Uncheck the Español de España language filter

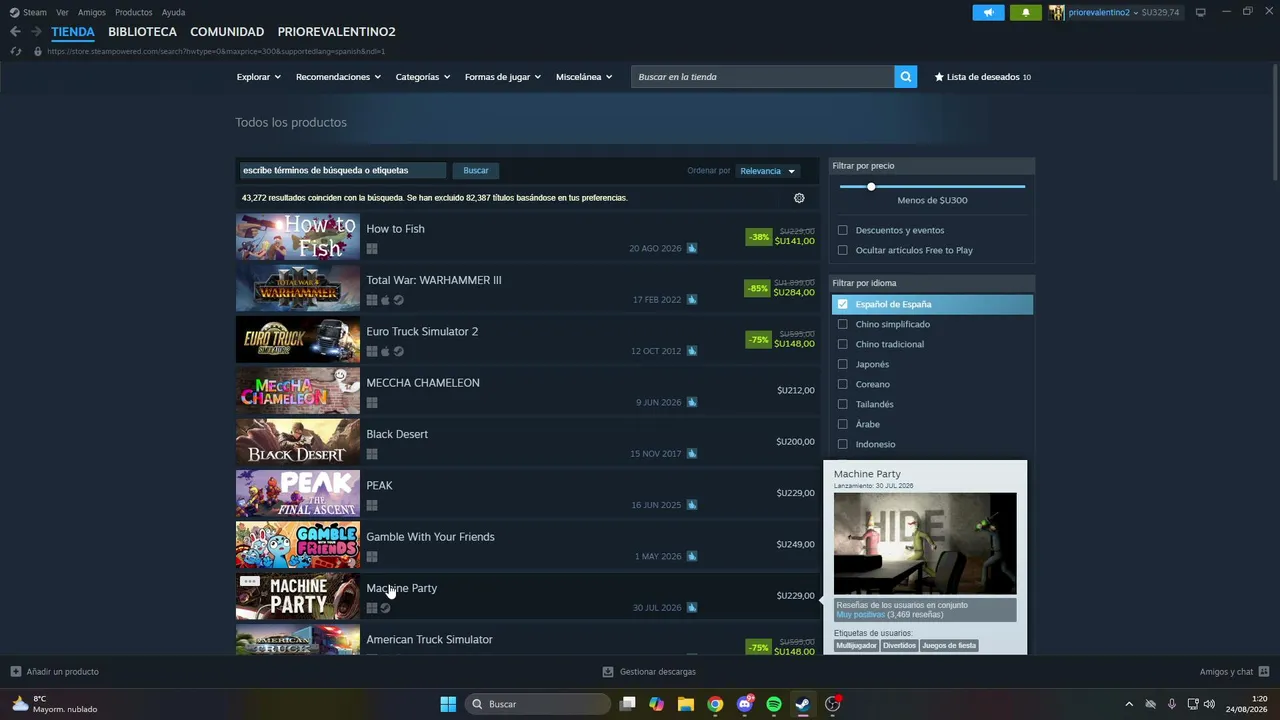click(x=843, y=304)
